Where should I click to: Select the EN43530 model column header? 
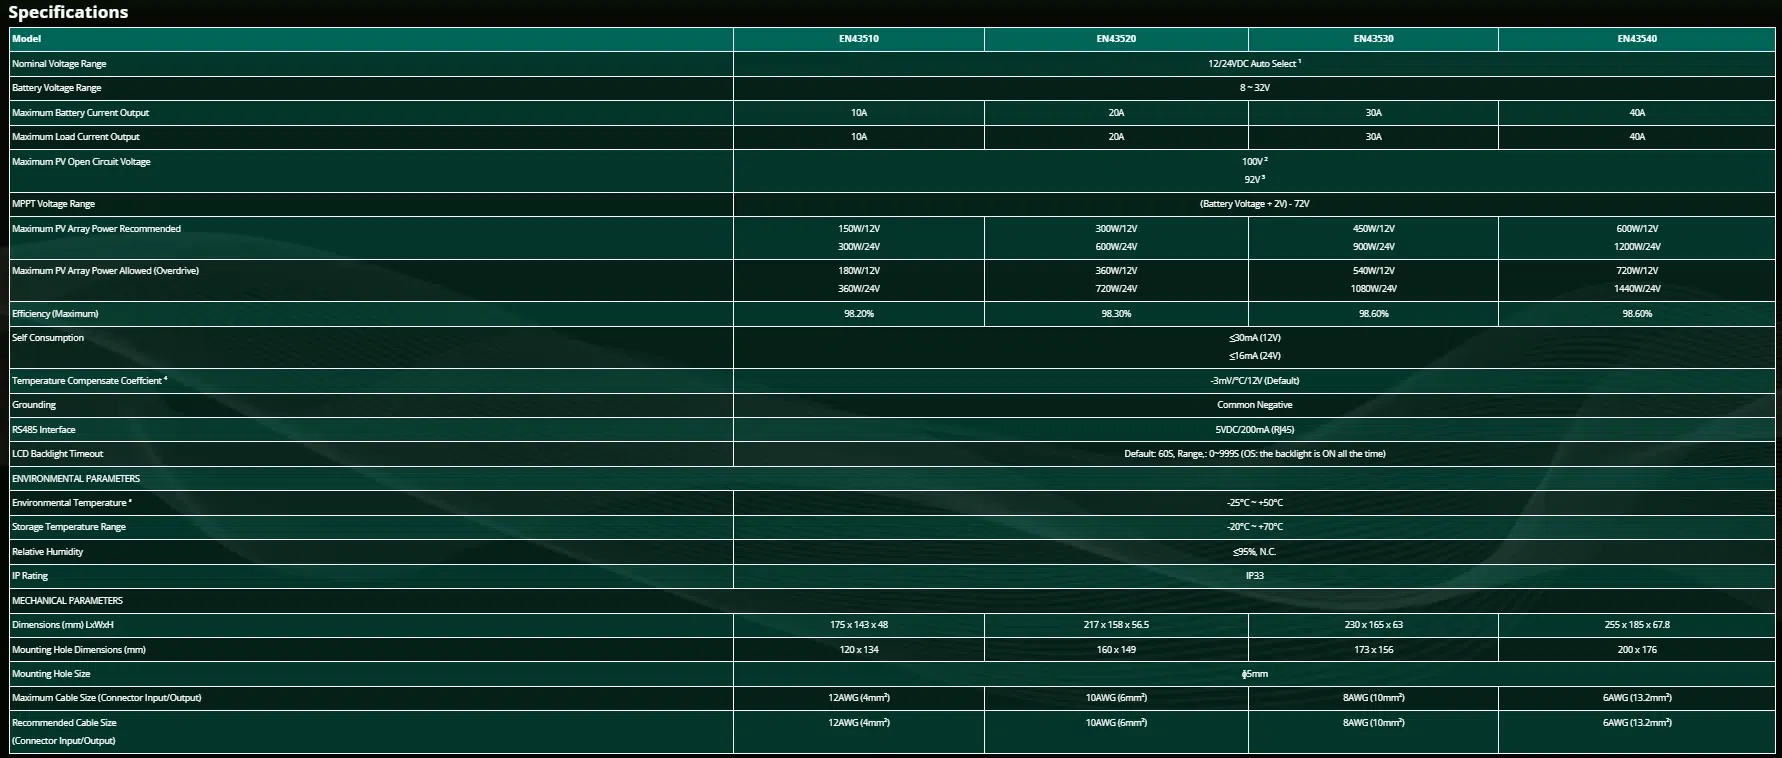pyautogui.click(x=1373, y=39)
